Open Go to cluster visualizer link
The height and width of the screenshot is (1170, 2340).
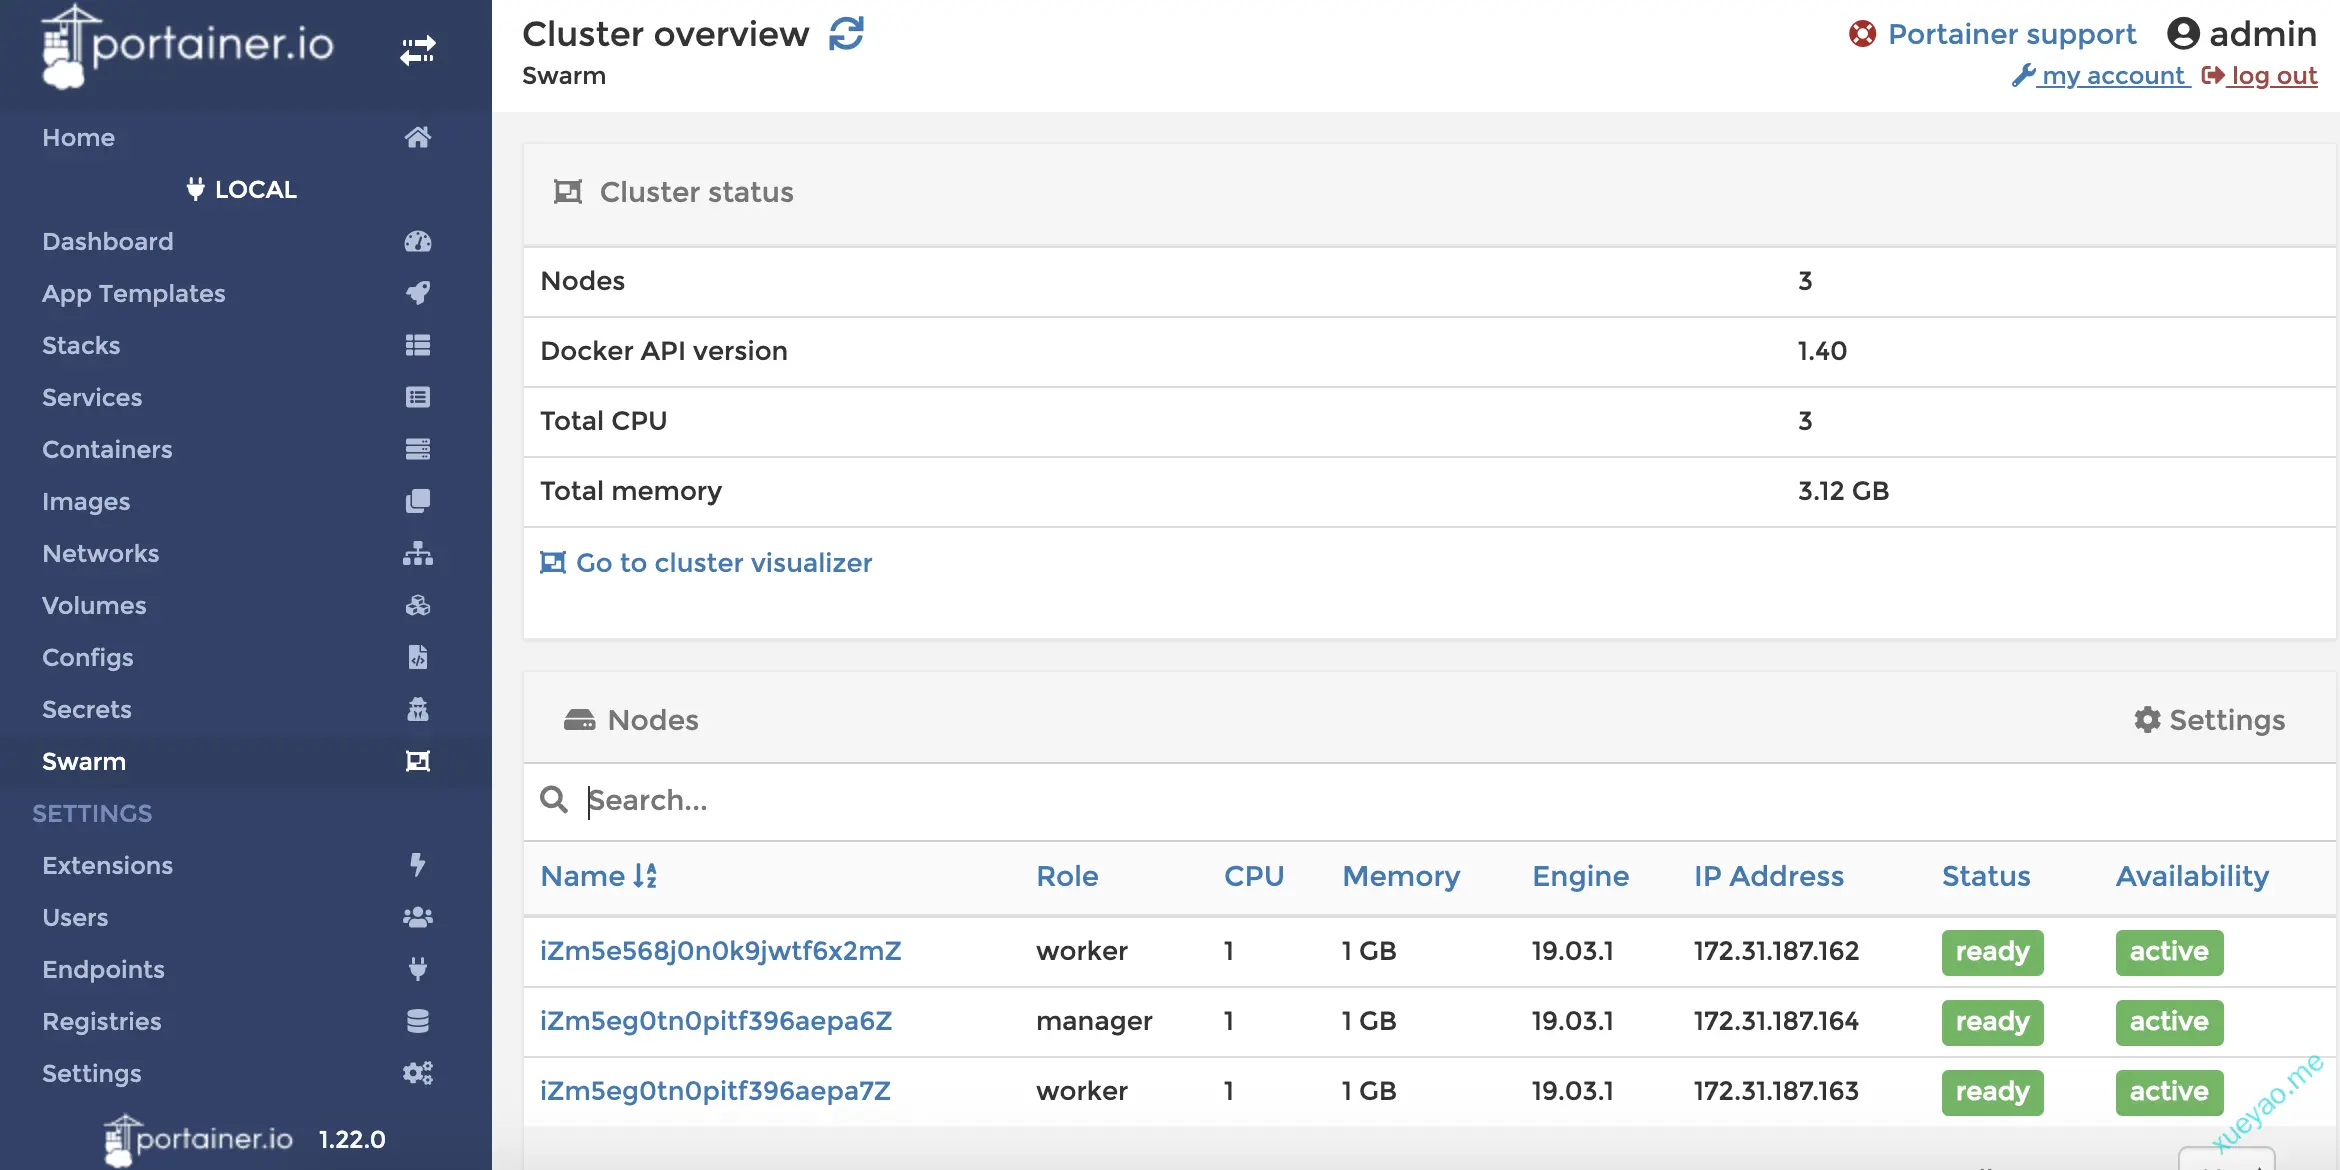(x=706, y=563)
